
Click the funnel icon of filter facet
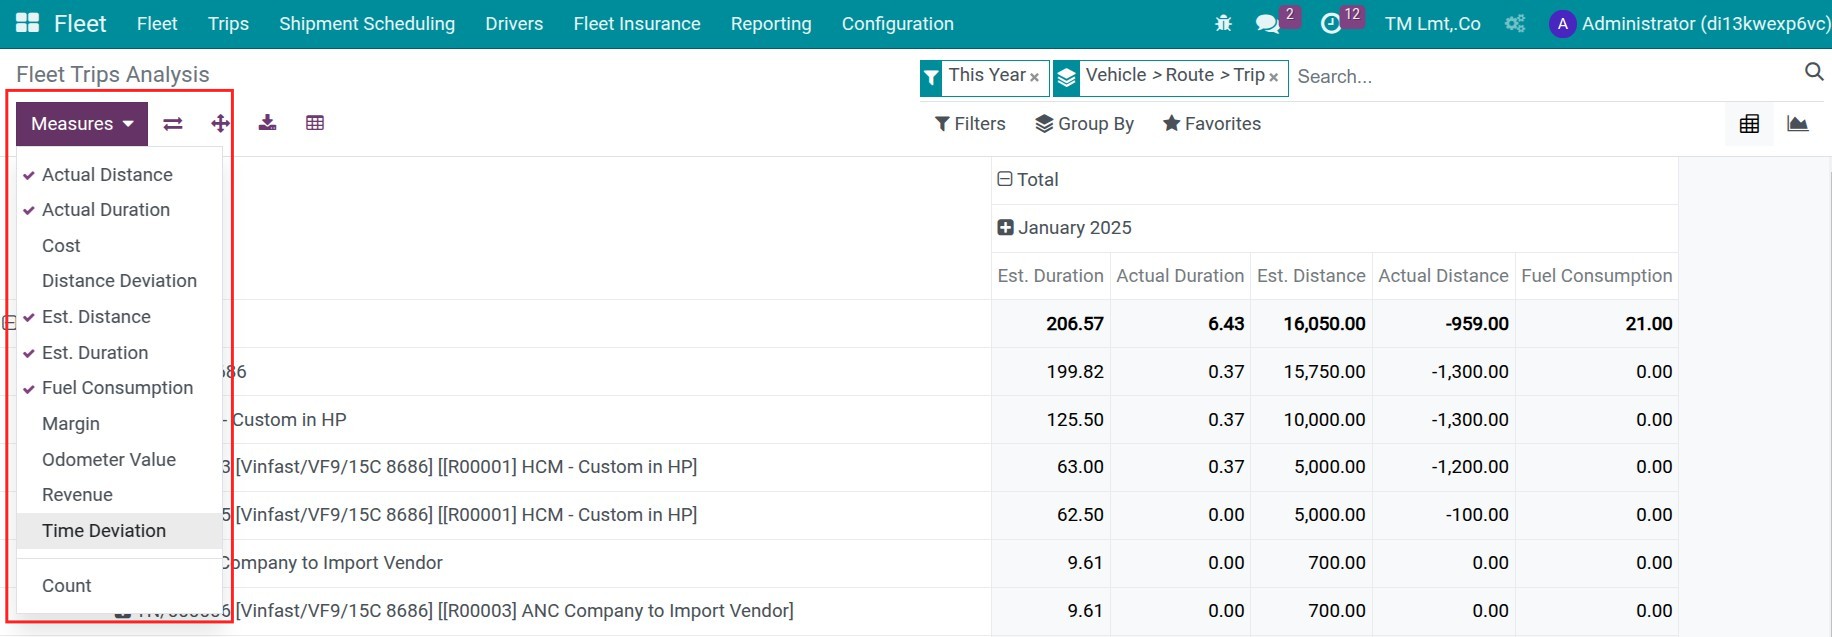click(931, 77)
